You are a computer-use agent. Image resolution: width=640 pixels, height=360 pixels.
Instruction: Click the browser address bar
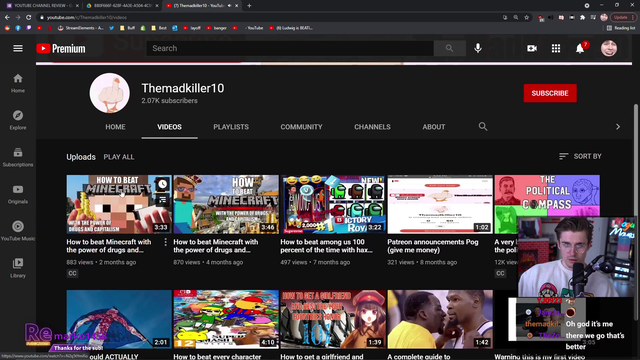[269, 18]
